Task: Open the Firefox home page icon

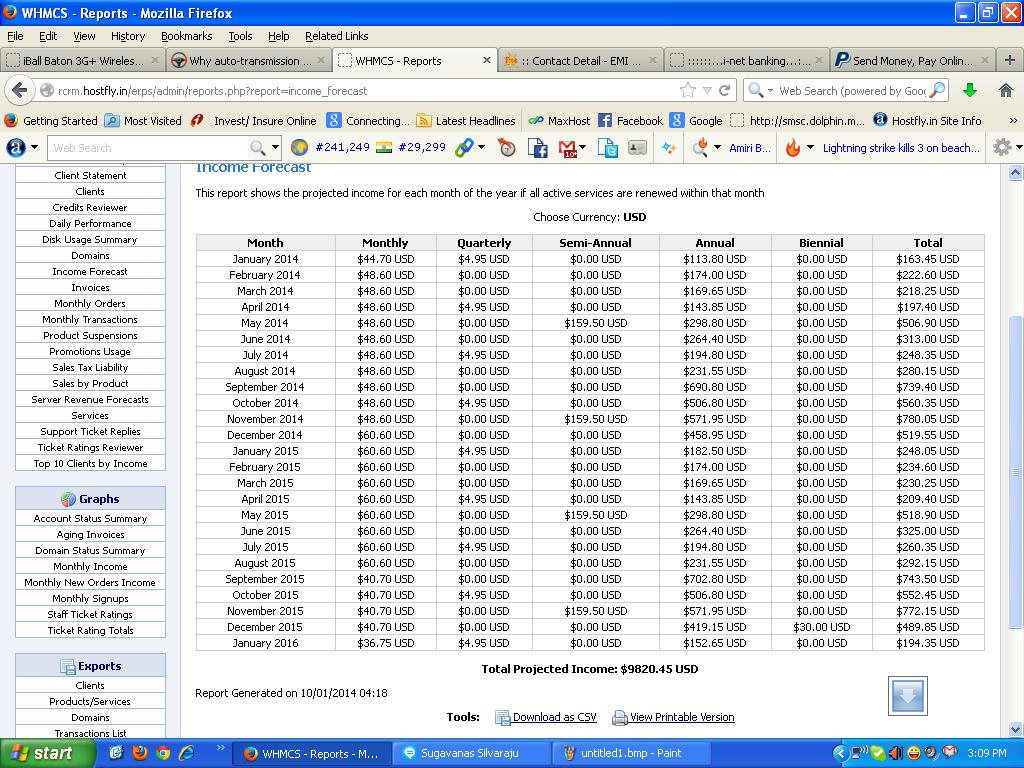Action: point(1006,90)
